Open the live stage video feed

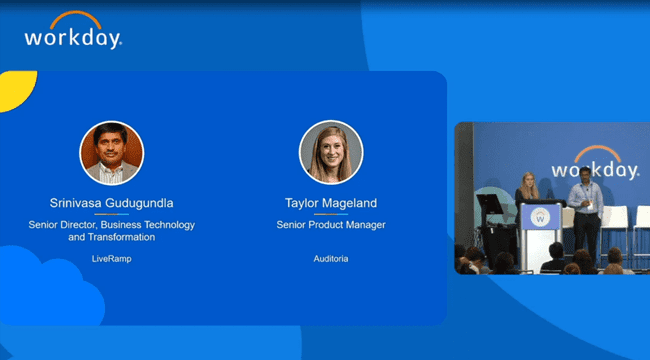[552, 198]
